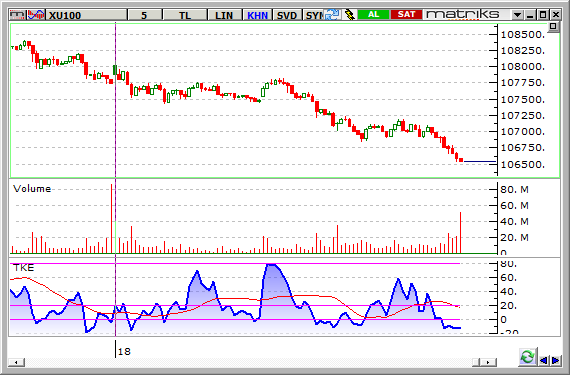Open the dropdown arrow next to matriks
The image size is (570, 375).
pyautogui.click(x=517, y=15)
